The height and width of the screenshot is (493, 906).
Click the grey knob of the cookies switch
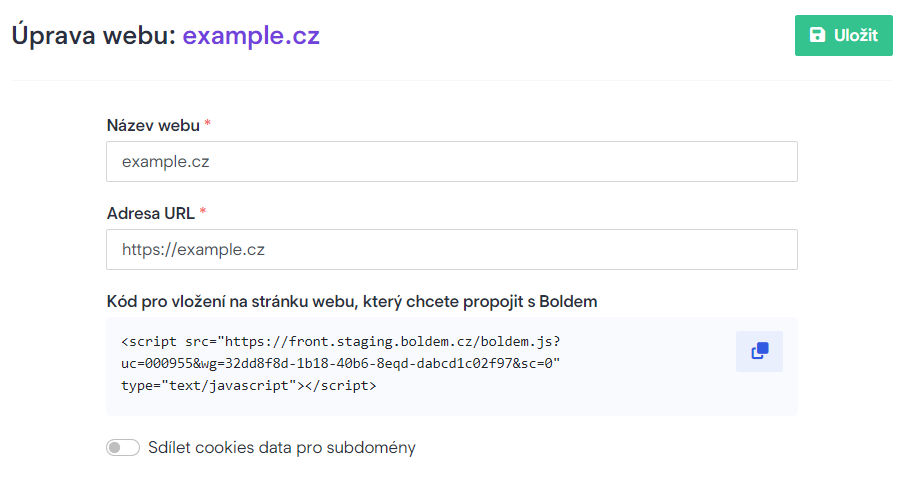pyautogui.click(x=115, y=447)
